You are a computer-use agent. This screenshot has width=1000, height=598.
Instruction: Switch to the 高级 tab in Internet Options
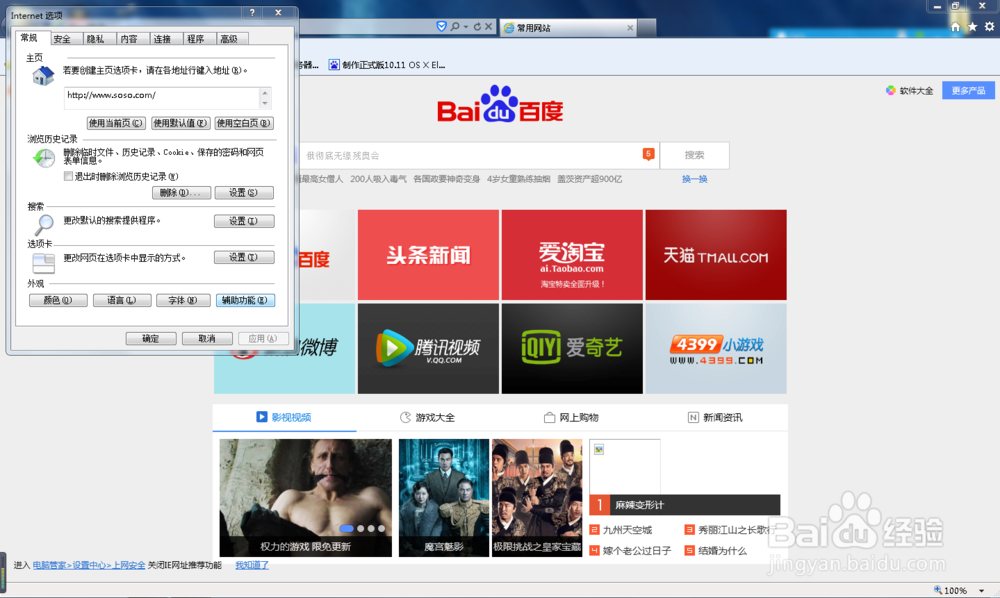click(x=228, y=38)
